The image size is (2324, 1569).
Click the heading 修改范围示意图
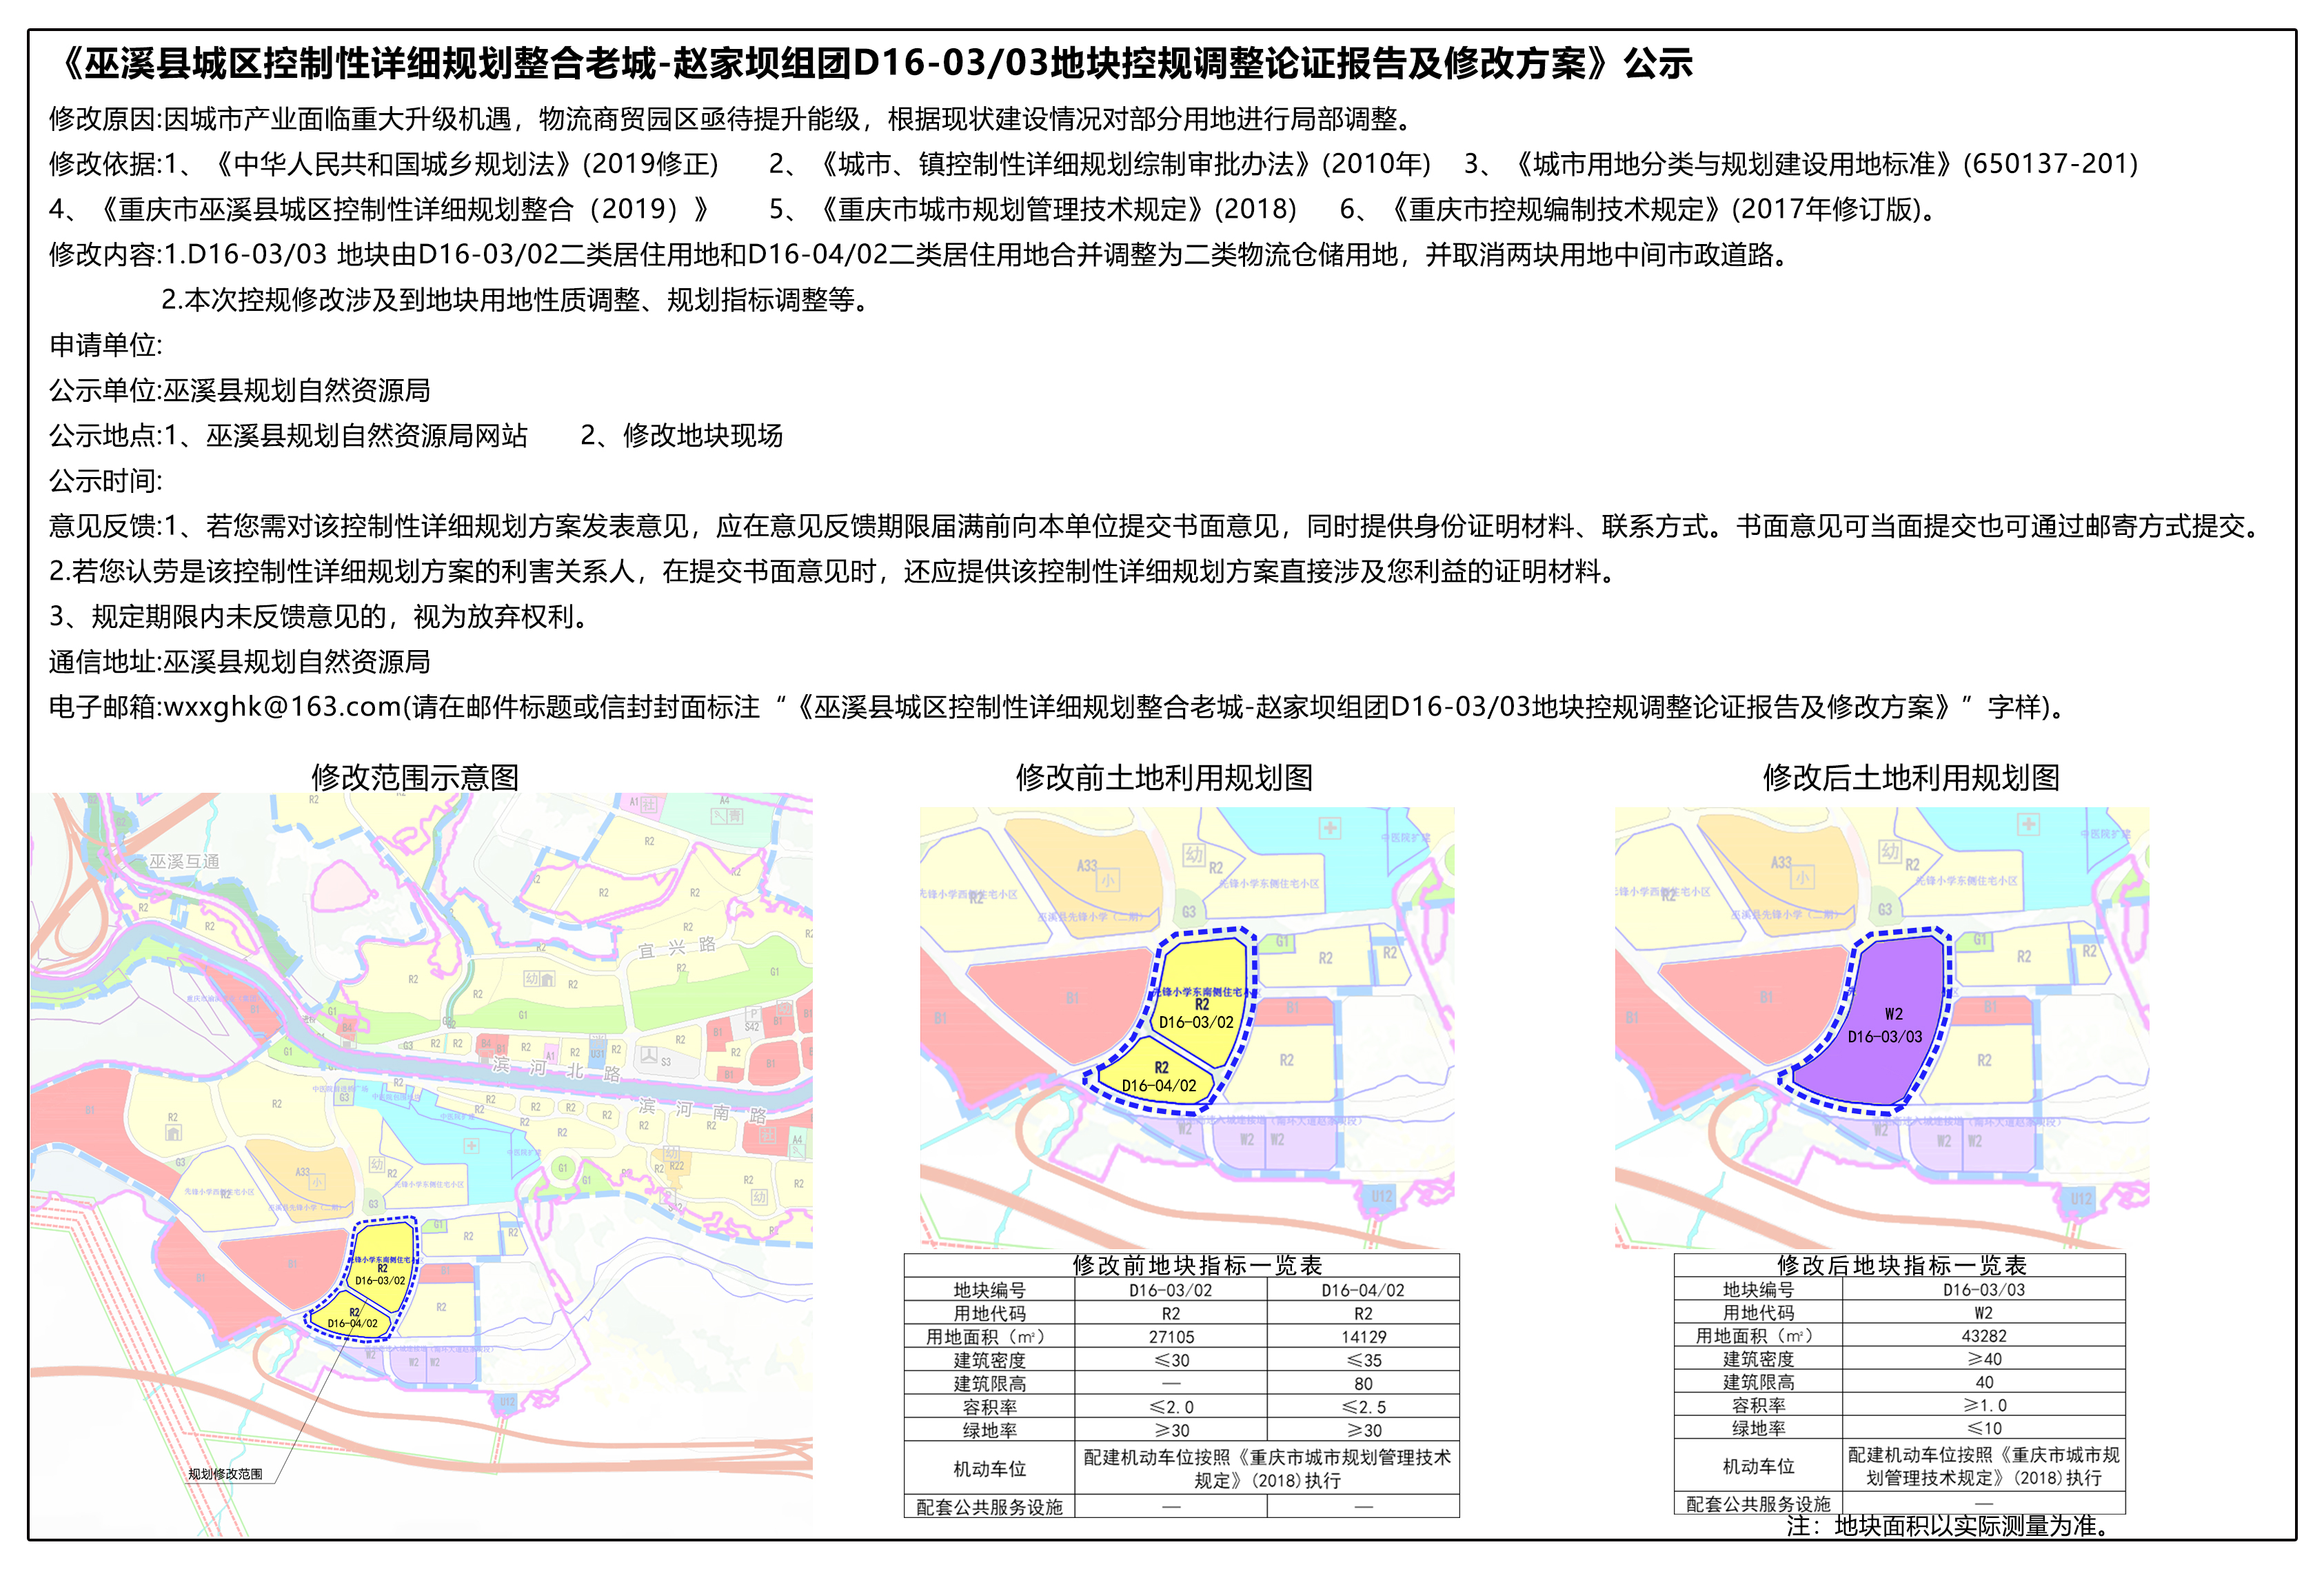point(415,778)
